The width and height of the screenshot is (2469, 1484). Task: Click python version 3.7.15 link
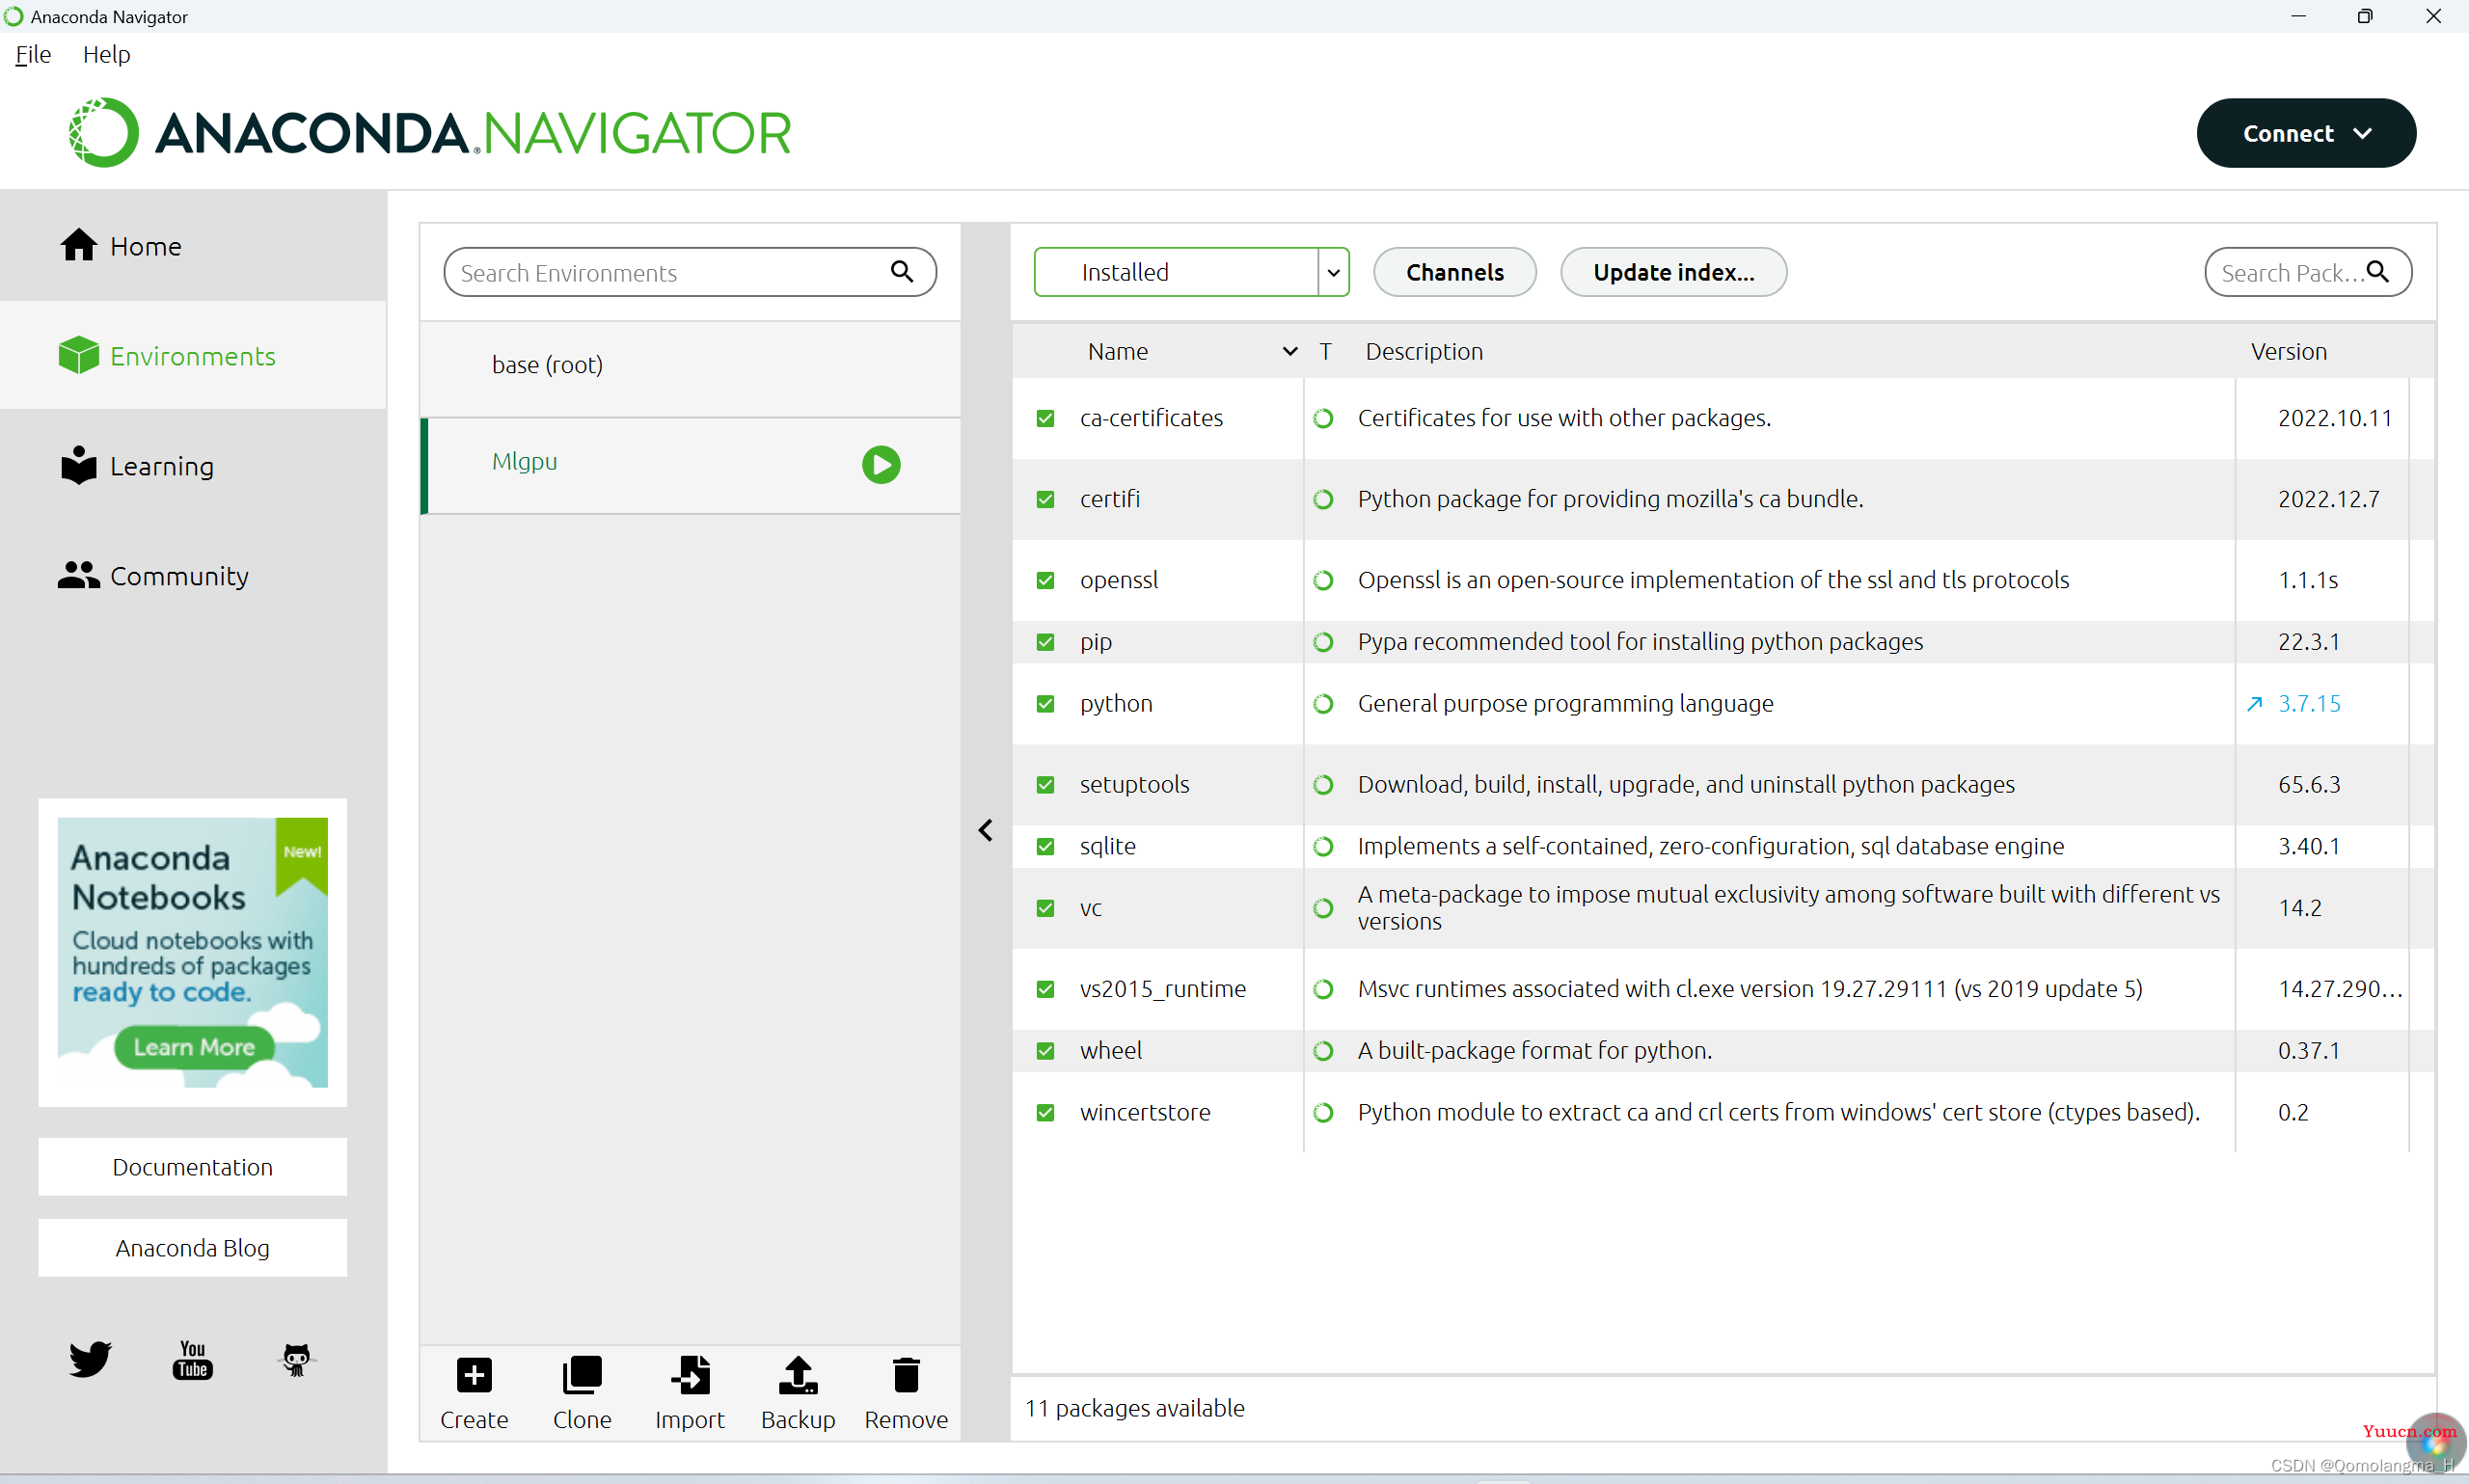[x=2309, y=704]
